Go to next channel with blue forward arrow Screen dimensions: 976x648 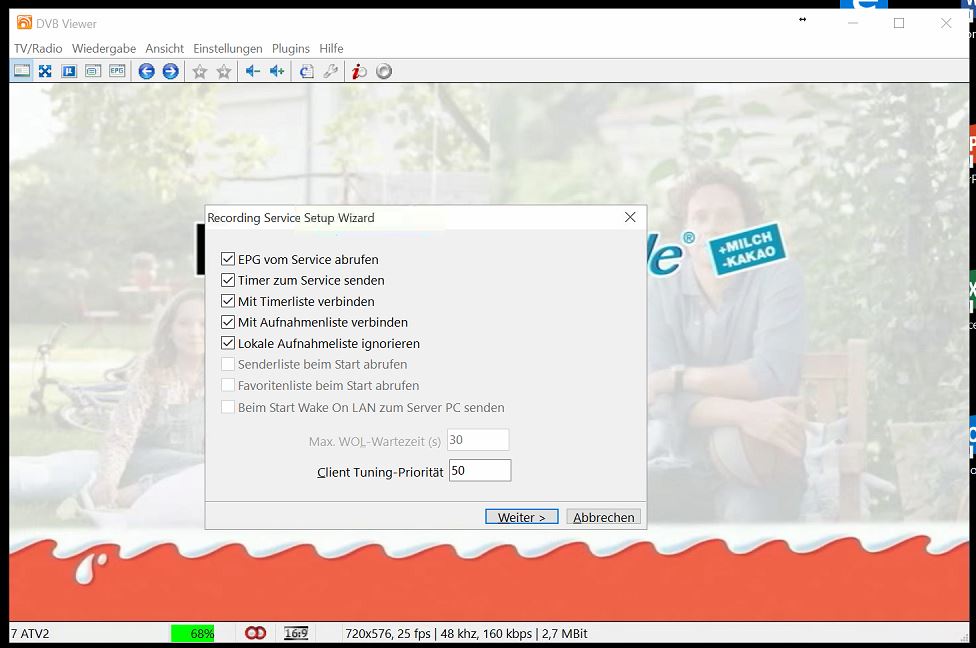click(x=171, y=71)
